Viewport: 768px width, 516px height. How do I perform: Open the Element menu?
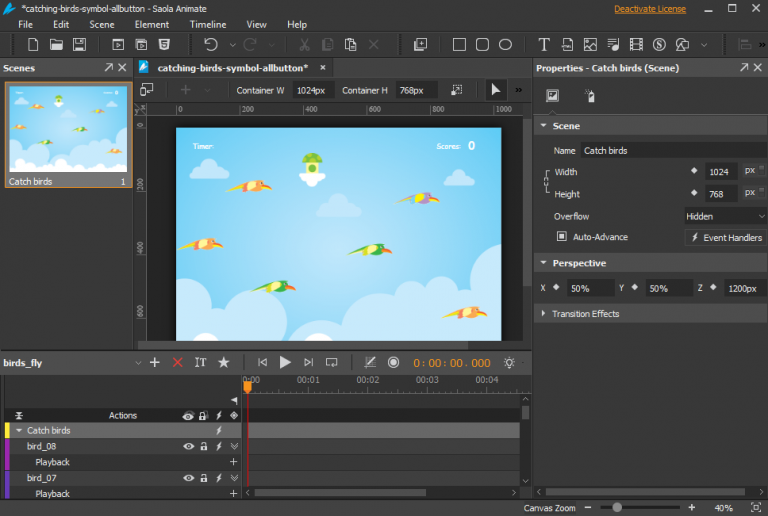tap(152, 24)
